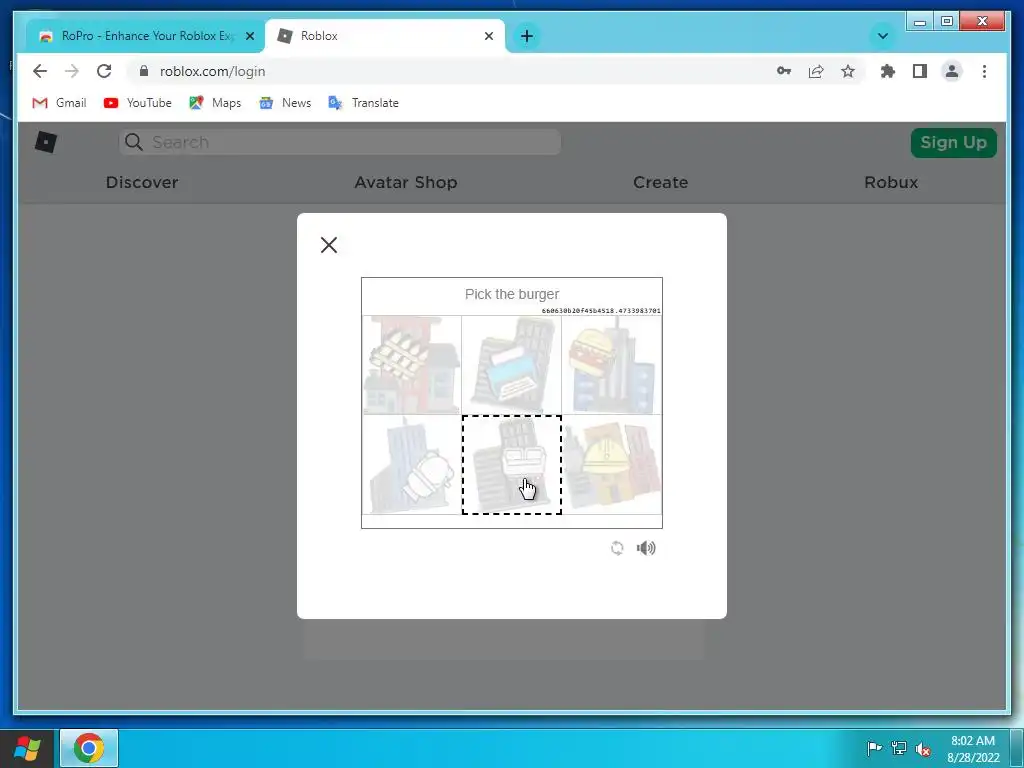Image resolution: width=1024 pixels, height=768 pixels.
Task: Select the white backpack captcha tile
Action: pos(412,465)
